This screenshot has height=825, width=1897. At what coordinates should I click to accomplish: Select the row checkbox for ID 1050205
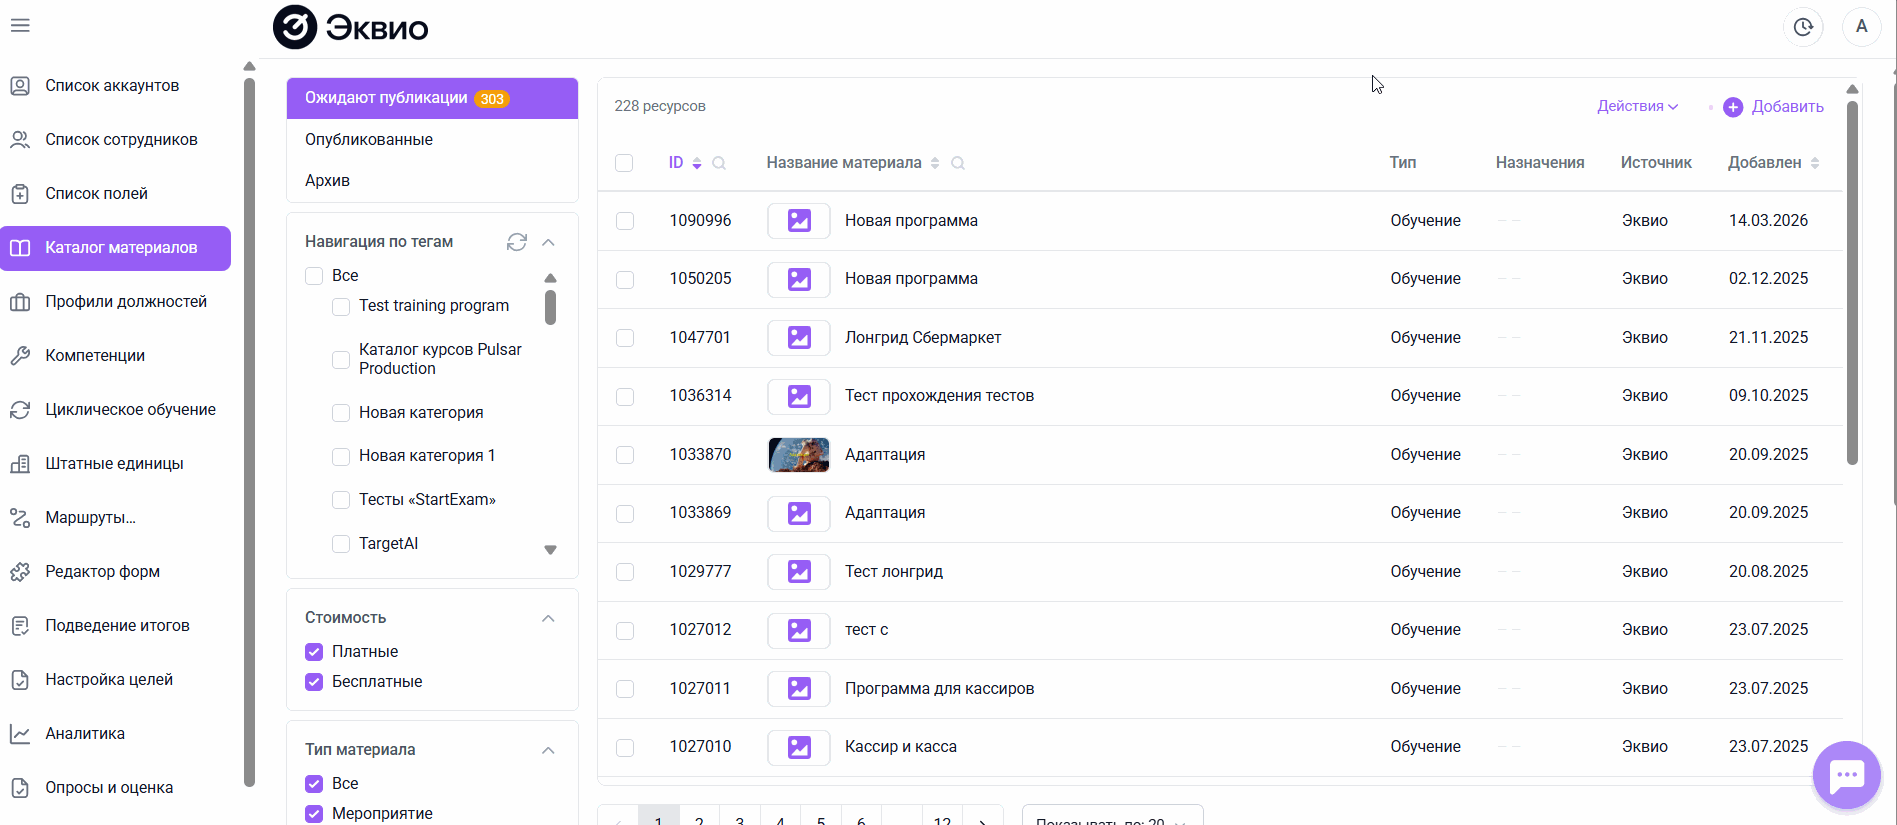tap(625, 280)
